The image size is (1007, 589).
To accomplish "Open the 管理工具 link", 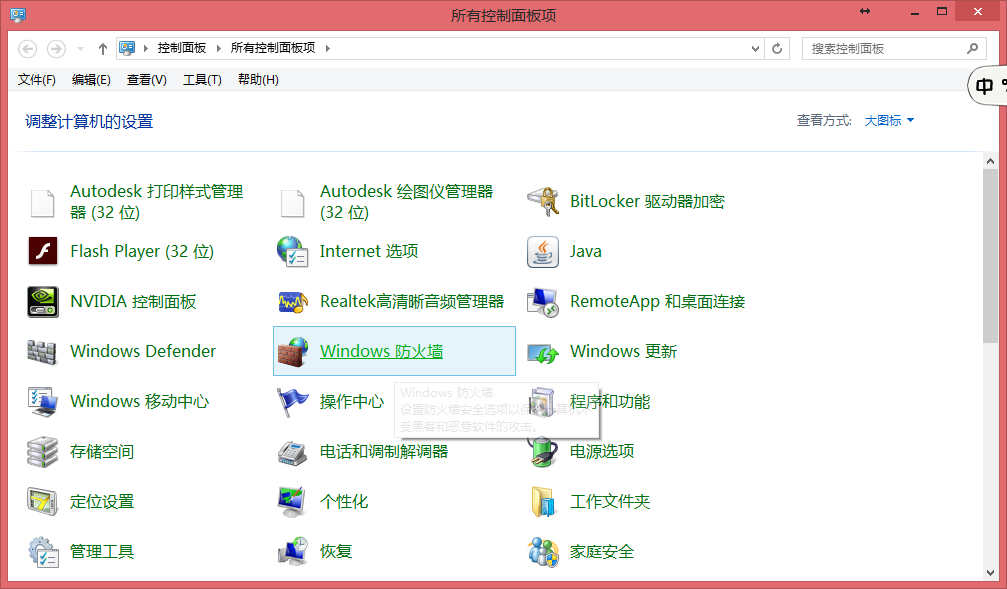I will point(102,552).
